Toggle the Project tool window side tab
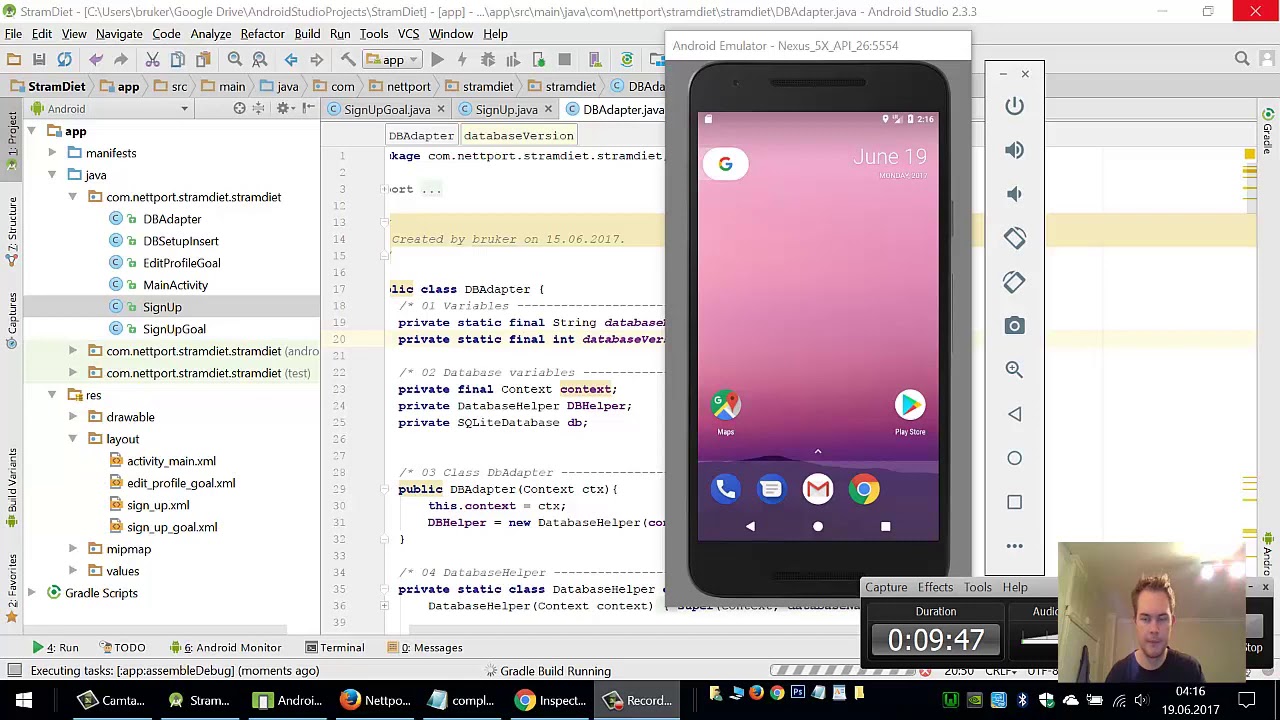 pos(11,143)
